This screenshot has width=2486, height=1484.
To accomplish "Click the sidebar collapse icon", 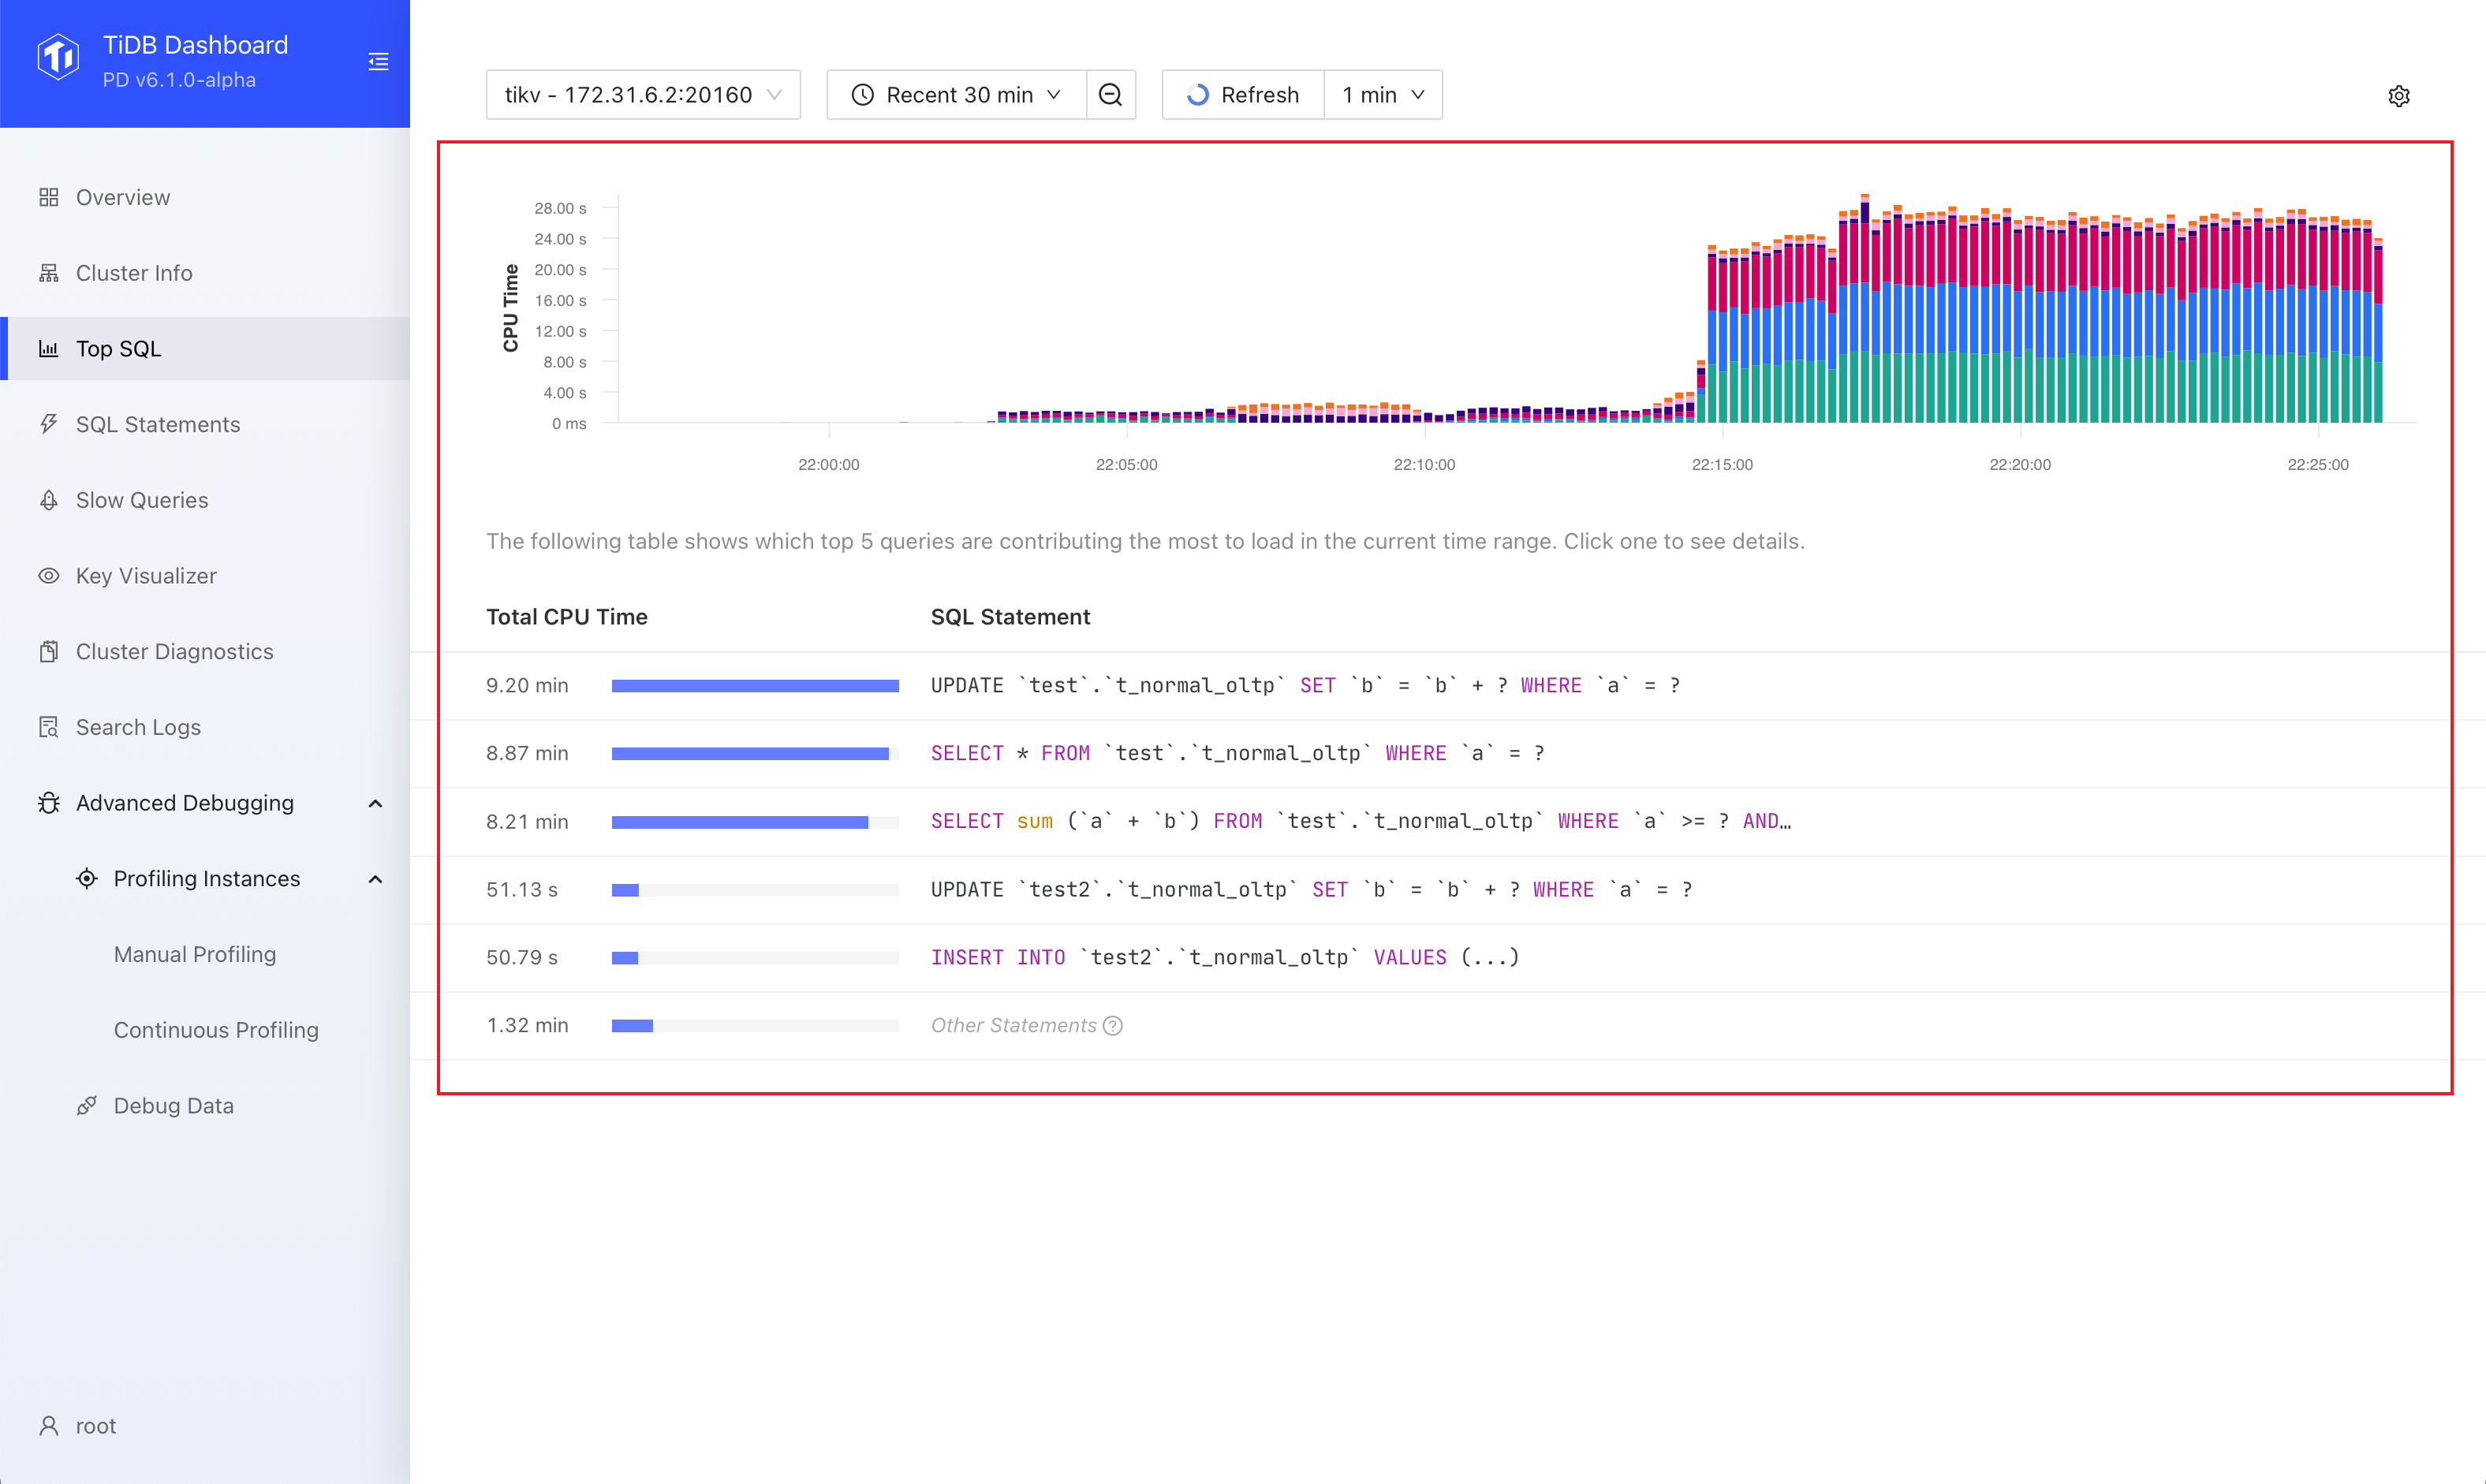I will coord(378,62).
